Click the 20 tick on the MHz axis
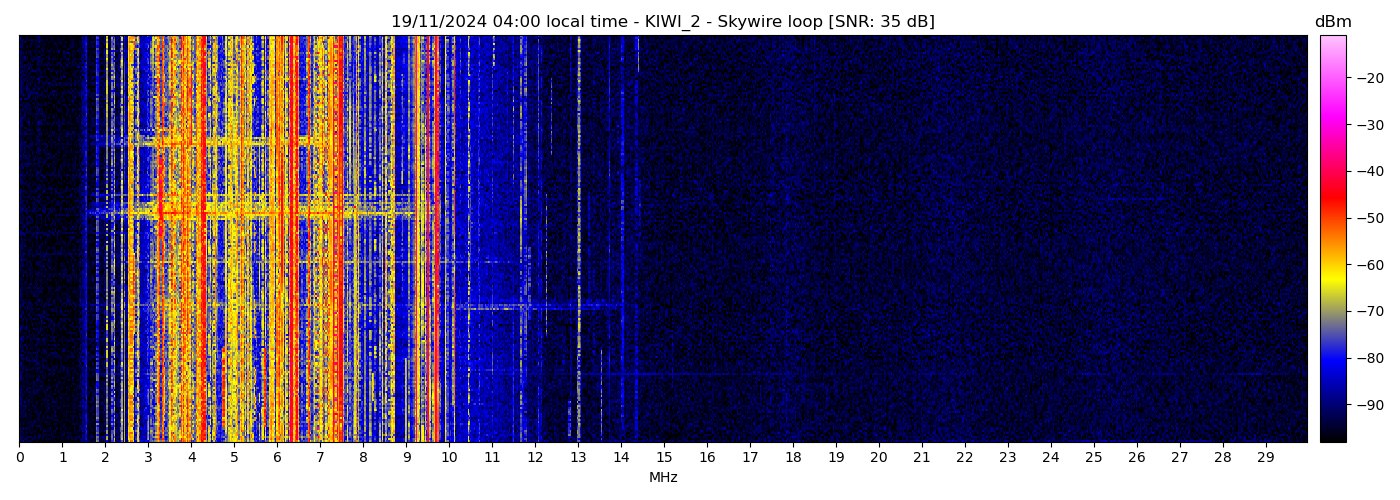1400x500 pixels. [879, 457]
